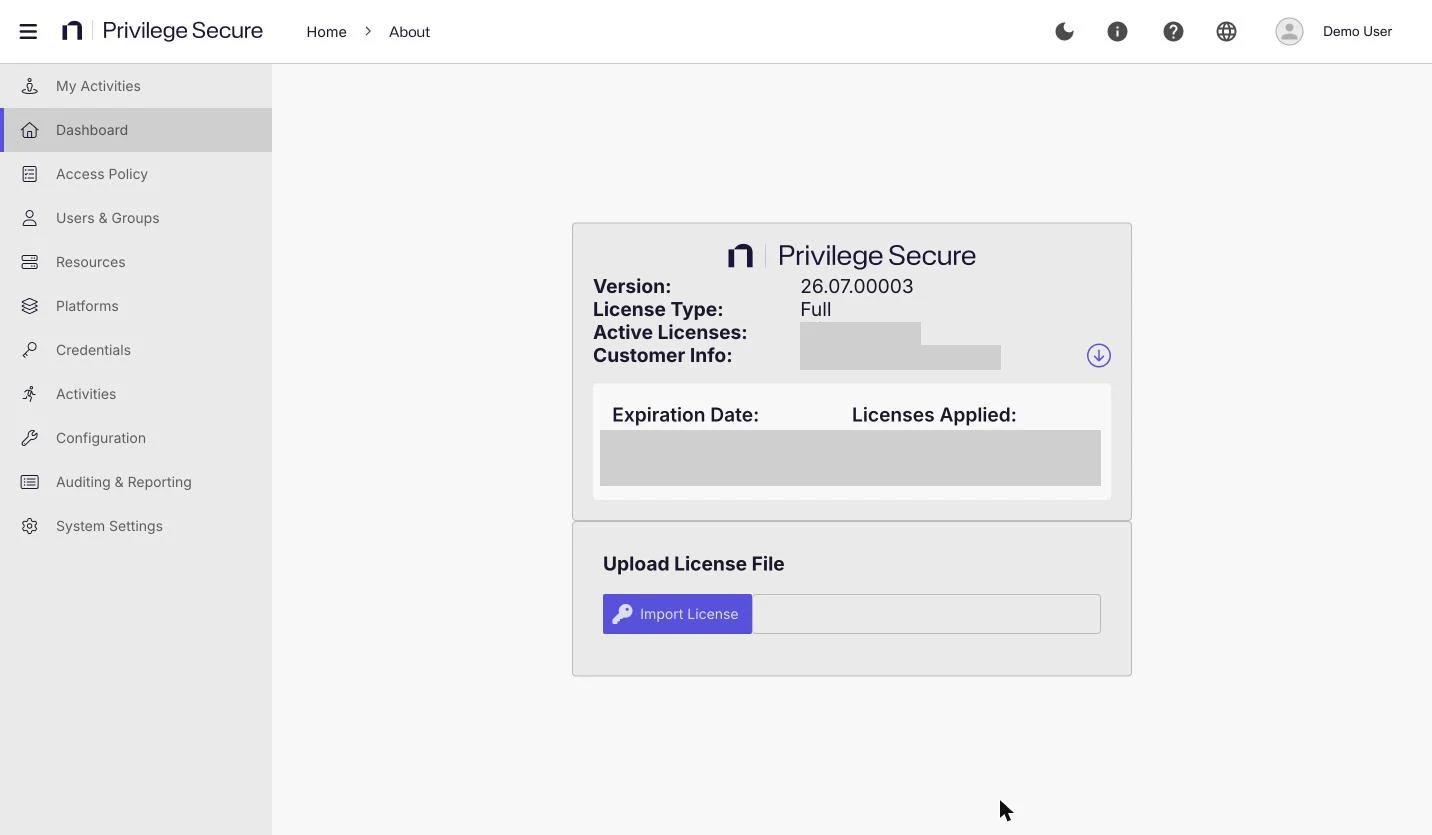Select Dashboard in the sidebar
Screen dimensions: 1432x835
(x=136, y=130)
